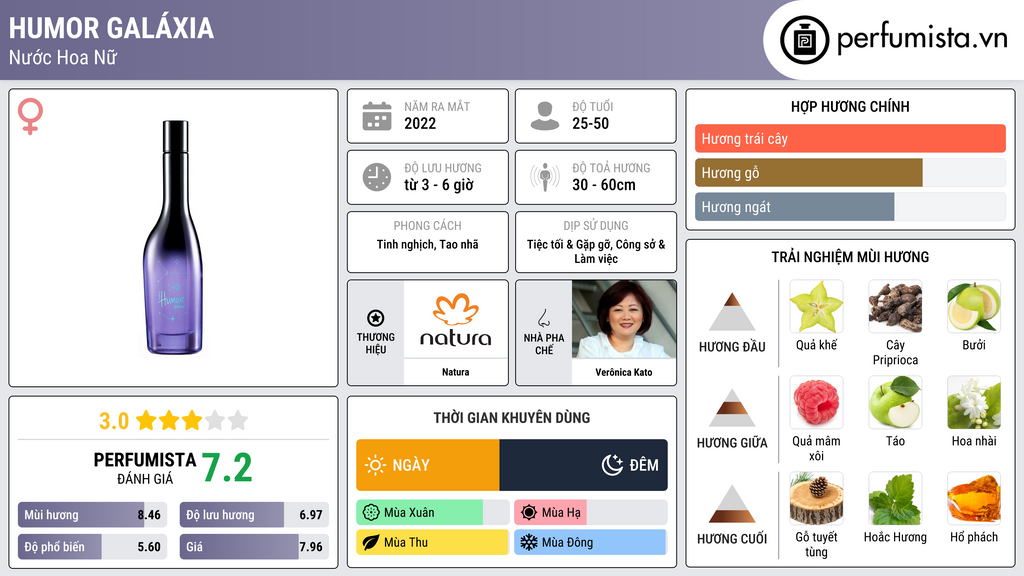The height and width of the screenshot is (576, 1024).
Task: Click the Hợp Hương Chính heading
Action: click(x=850, y=106)
